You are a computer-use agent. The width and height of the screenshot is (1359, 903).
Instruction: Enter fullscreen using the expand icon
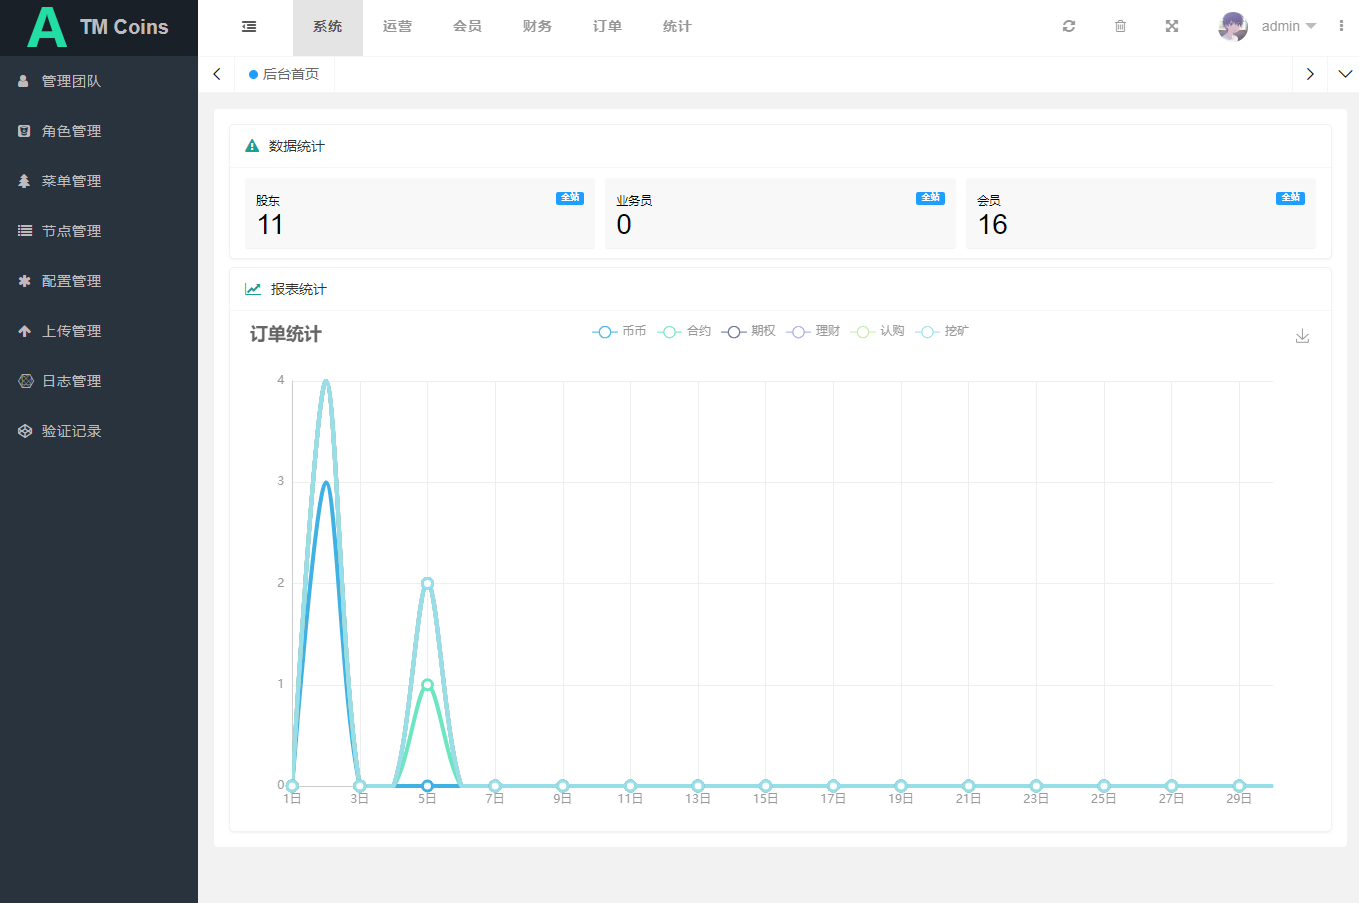point(1172,27)
